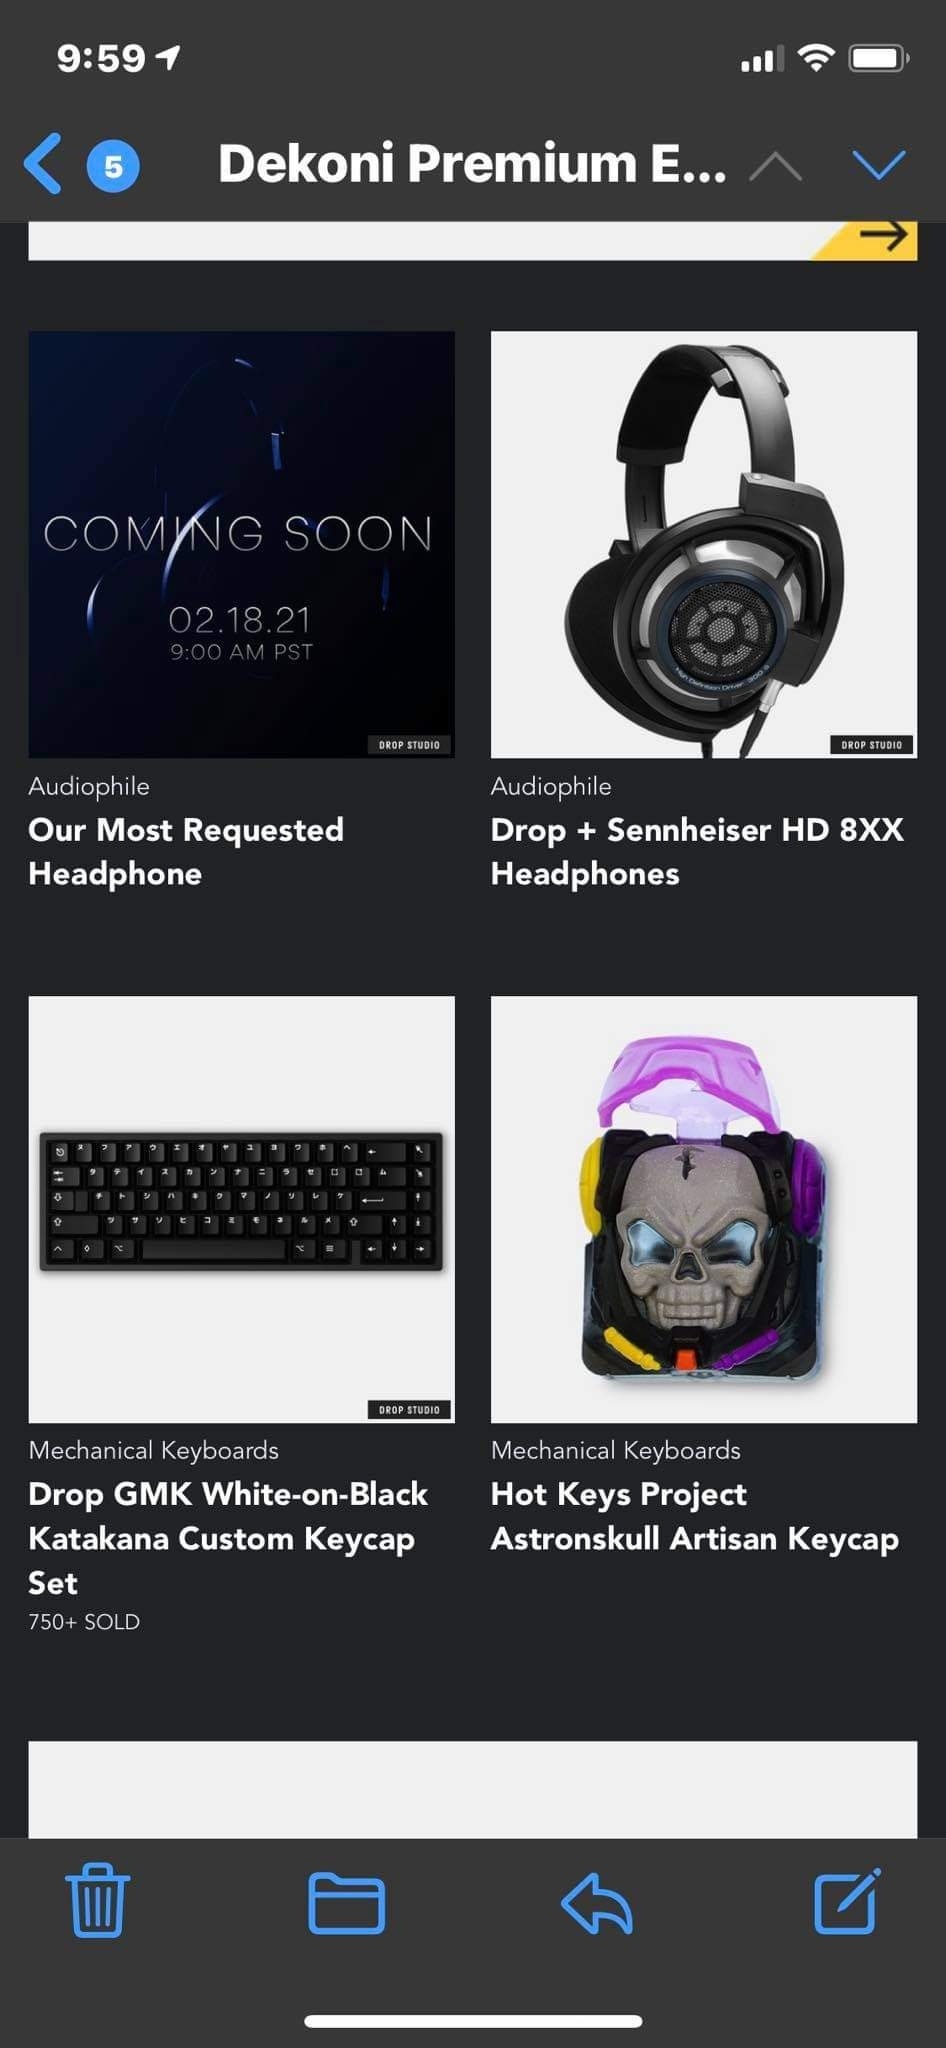946x2048 pixels.
Task: Move email using the folder icon
Action: click(x=346, y=1902)
